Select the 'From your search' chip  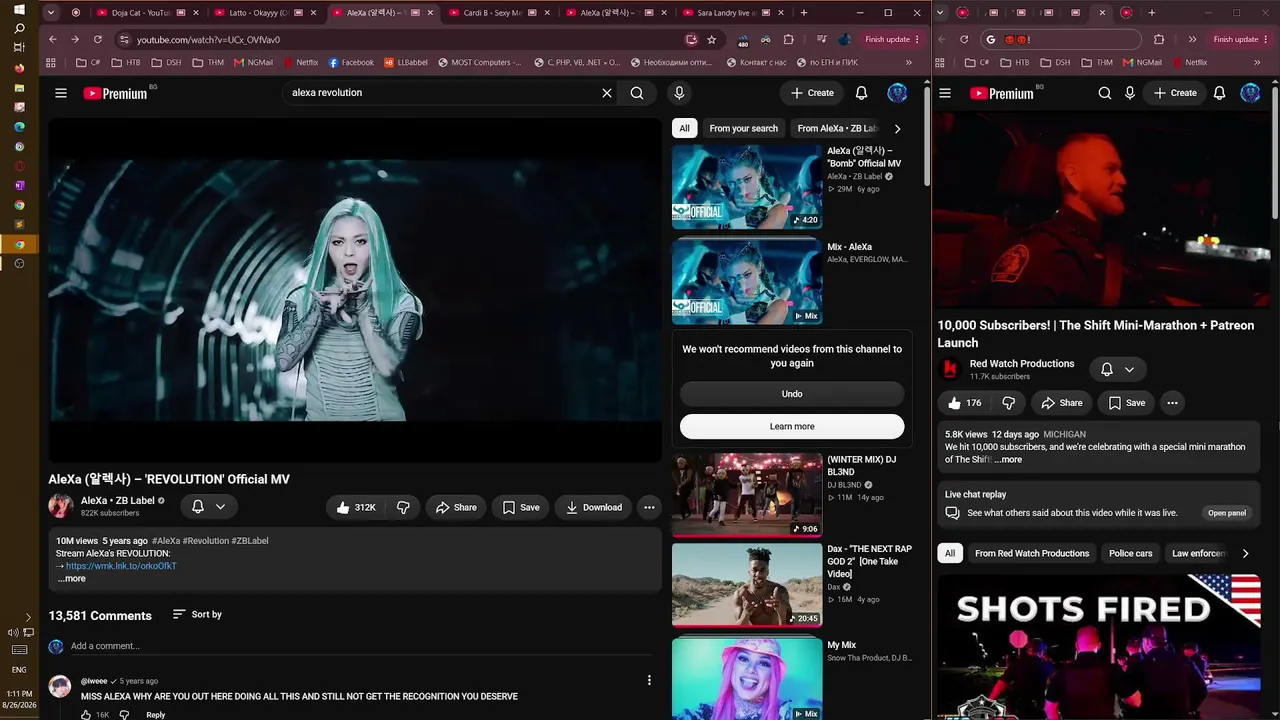click(x=743, y=128)
